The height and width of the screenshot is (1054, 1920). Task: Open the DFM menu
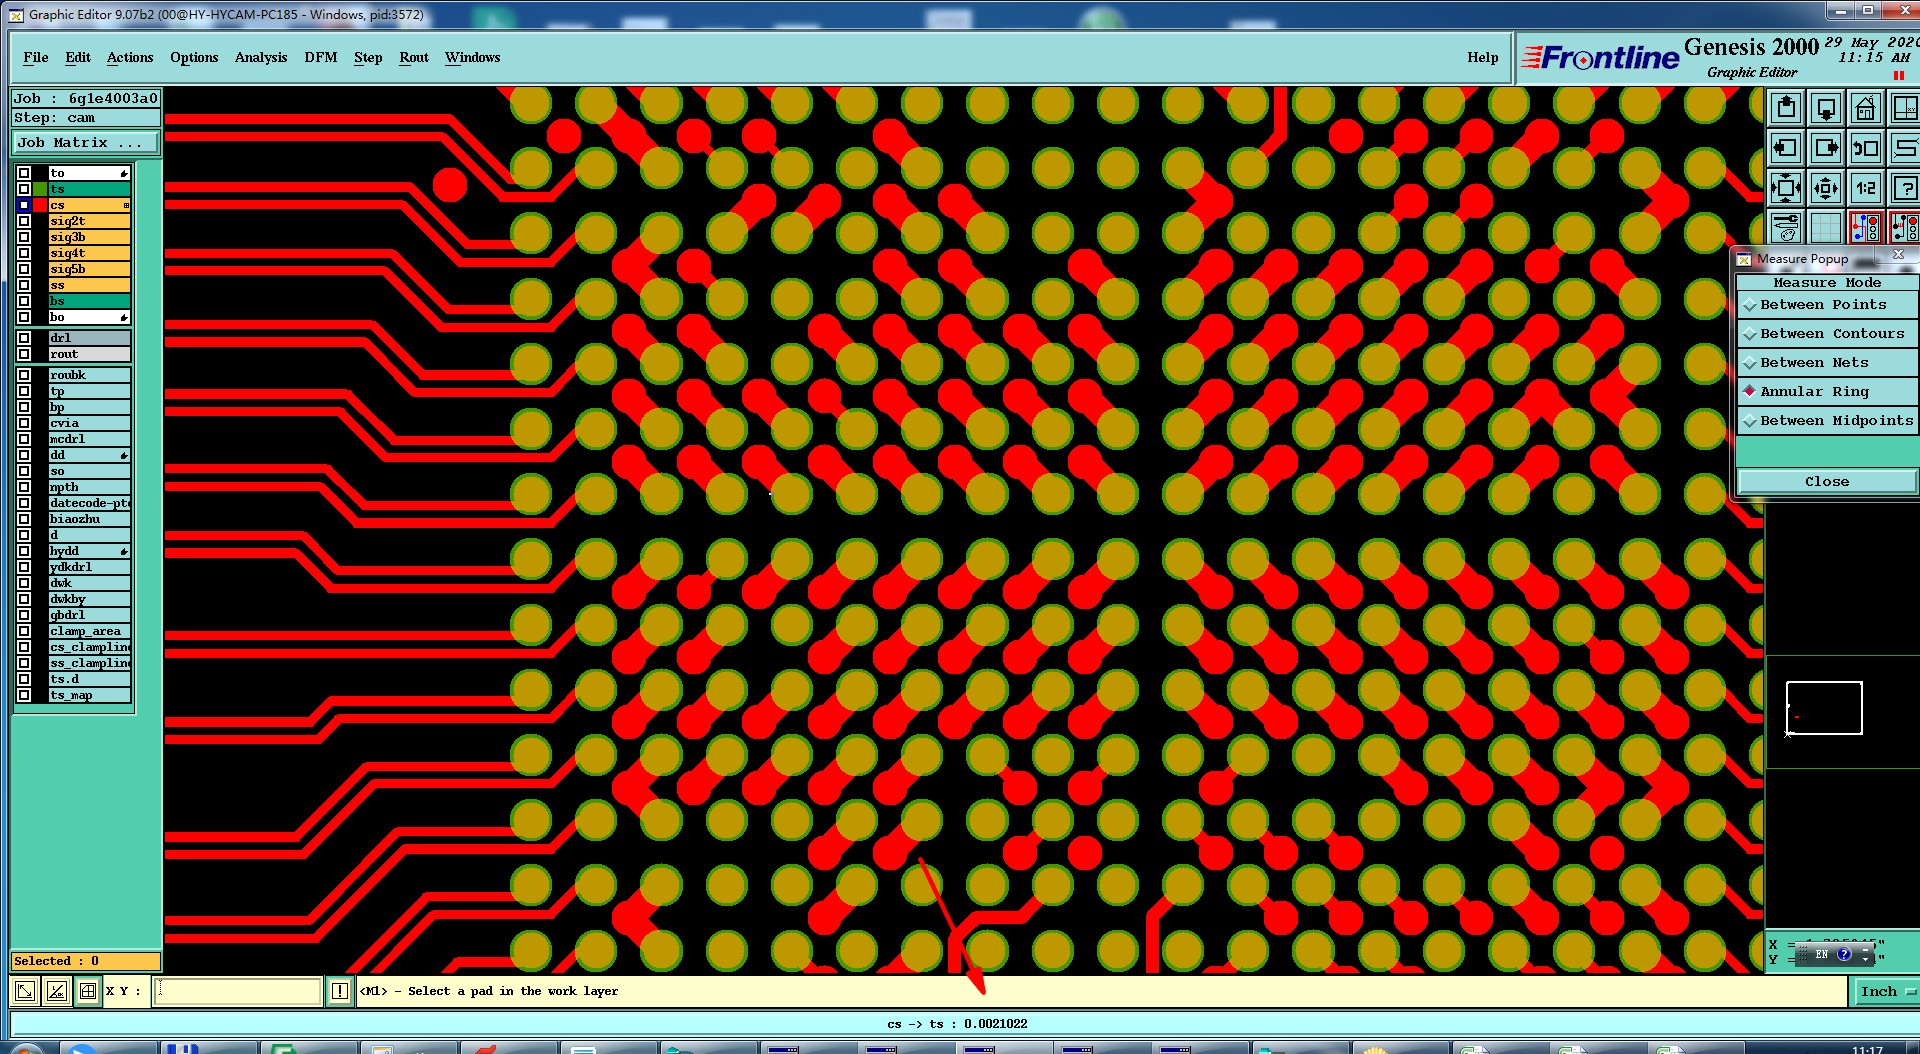point(321,57)
